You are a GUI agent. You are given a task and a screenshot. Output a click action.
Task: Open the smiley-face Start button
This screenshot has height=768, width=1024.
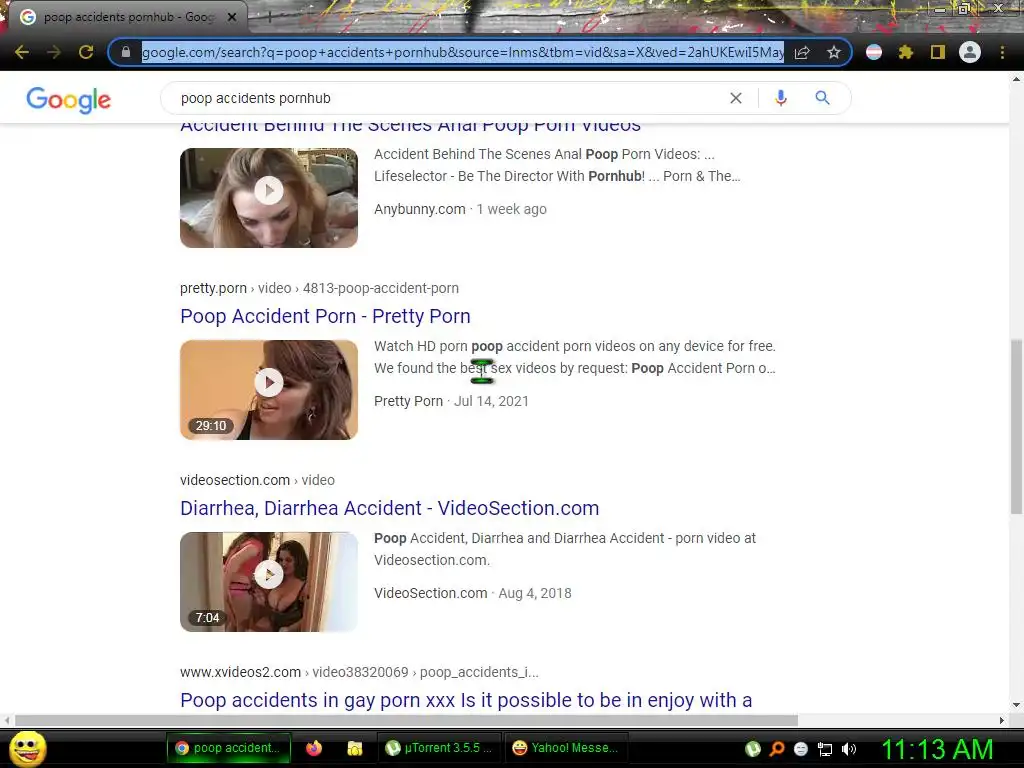click(28, 748)
